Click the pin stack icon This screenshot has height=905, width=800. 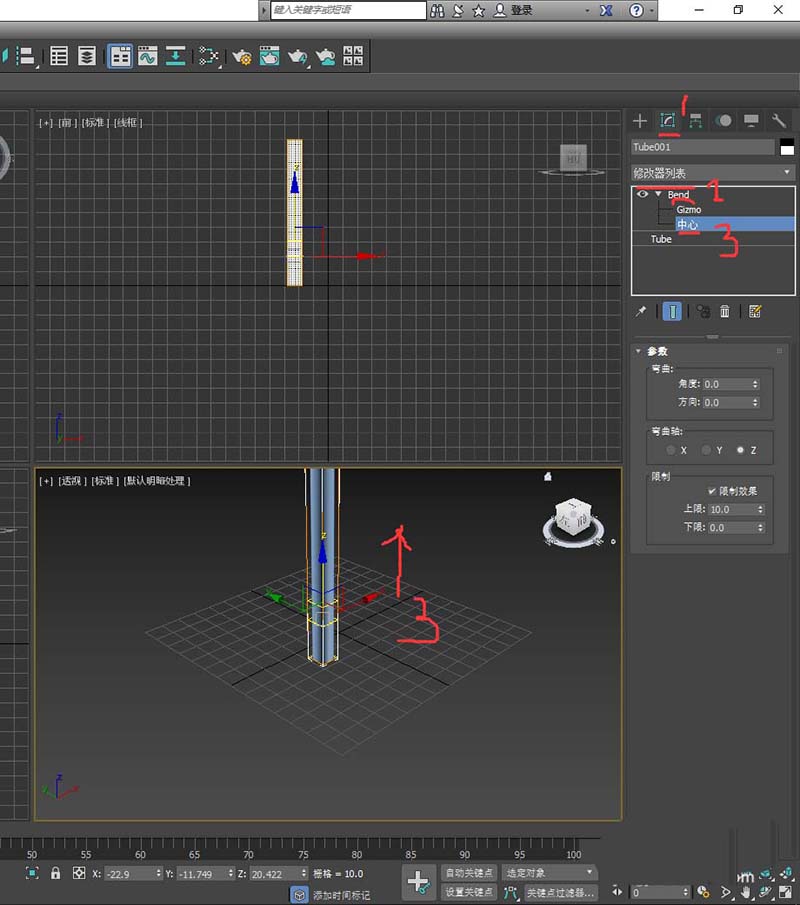click(x=641, y=312)
